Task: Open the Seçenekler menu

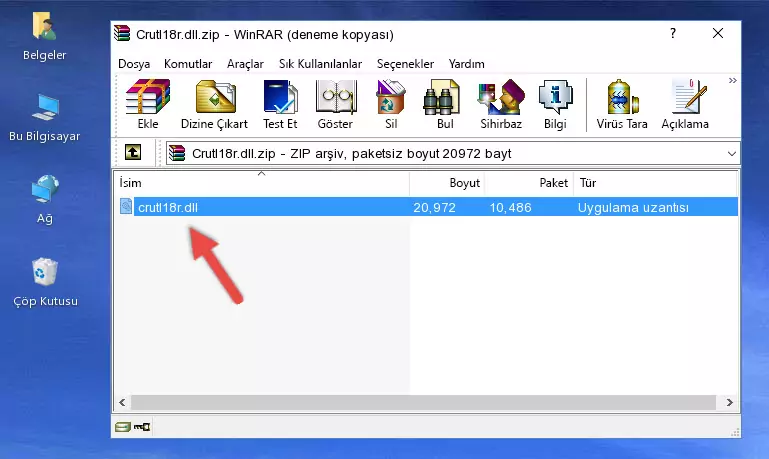Action: (x=405, y=64)
